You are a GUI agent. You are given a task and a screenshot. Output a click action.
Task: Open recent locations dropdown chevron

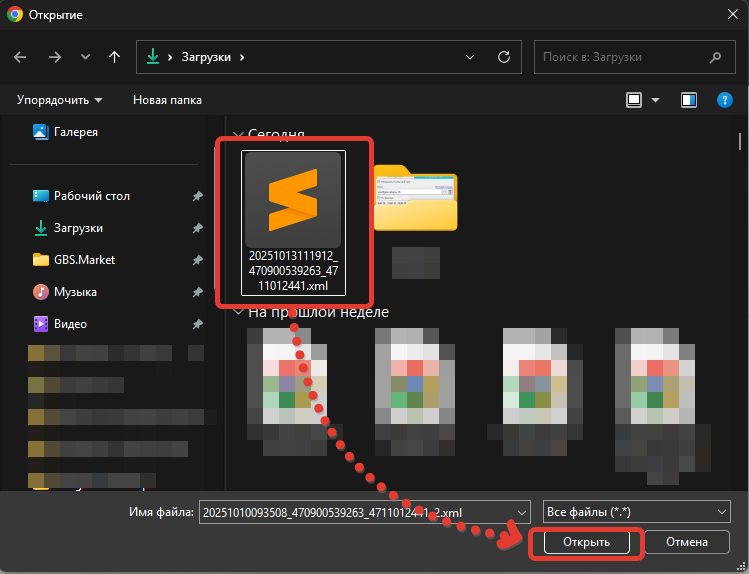tap(85, 57)
